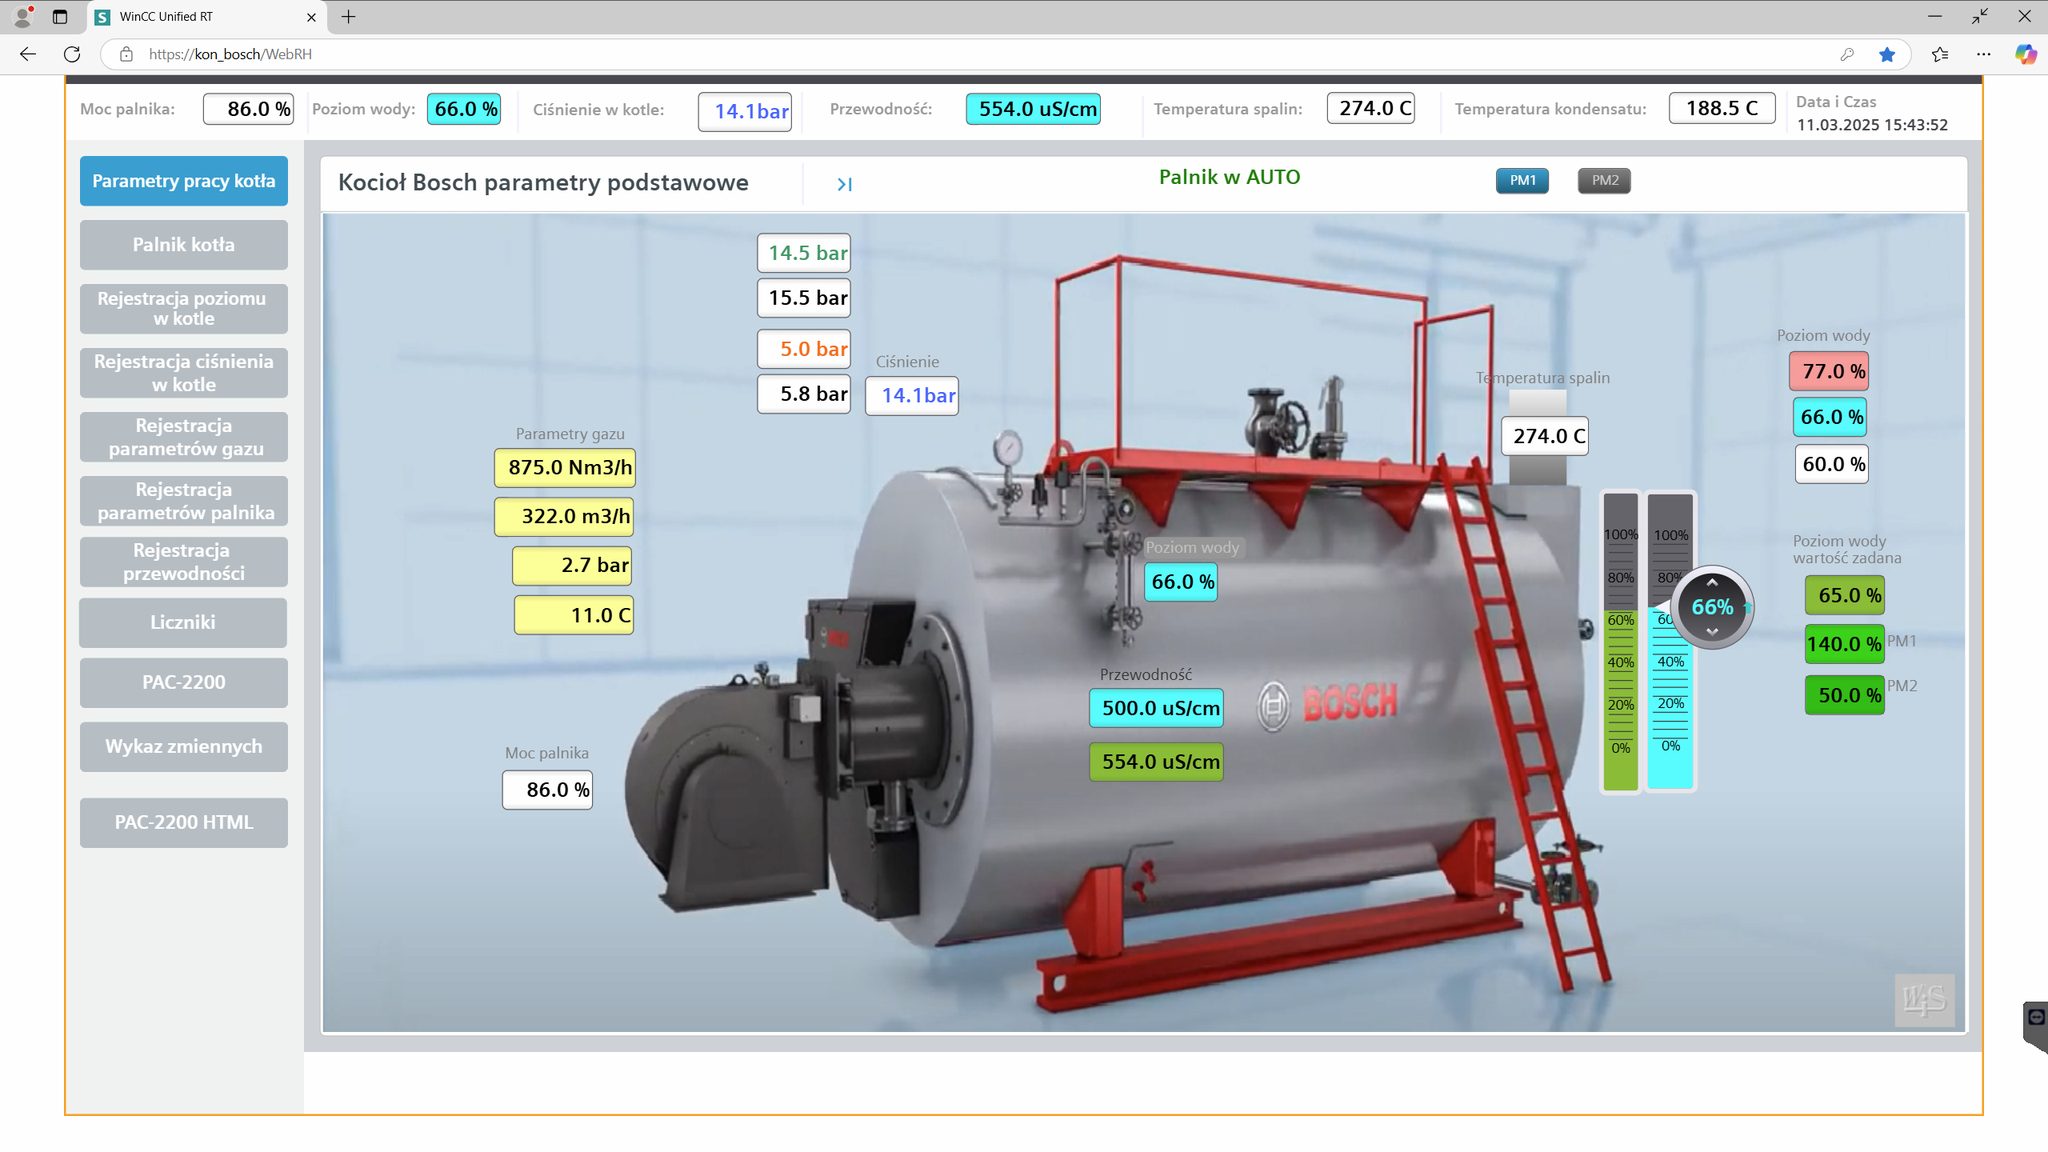The image size is (2048, 1152).
Task: Click the 5.0 bar orange pressure field
Action: pyautogui.click(x=804, y=349)
